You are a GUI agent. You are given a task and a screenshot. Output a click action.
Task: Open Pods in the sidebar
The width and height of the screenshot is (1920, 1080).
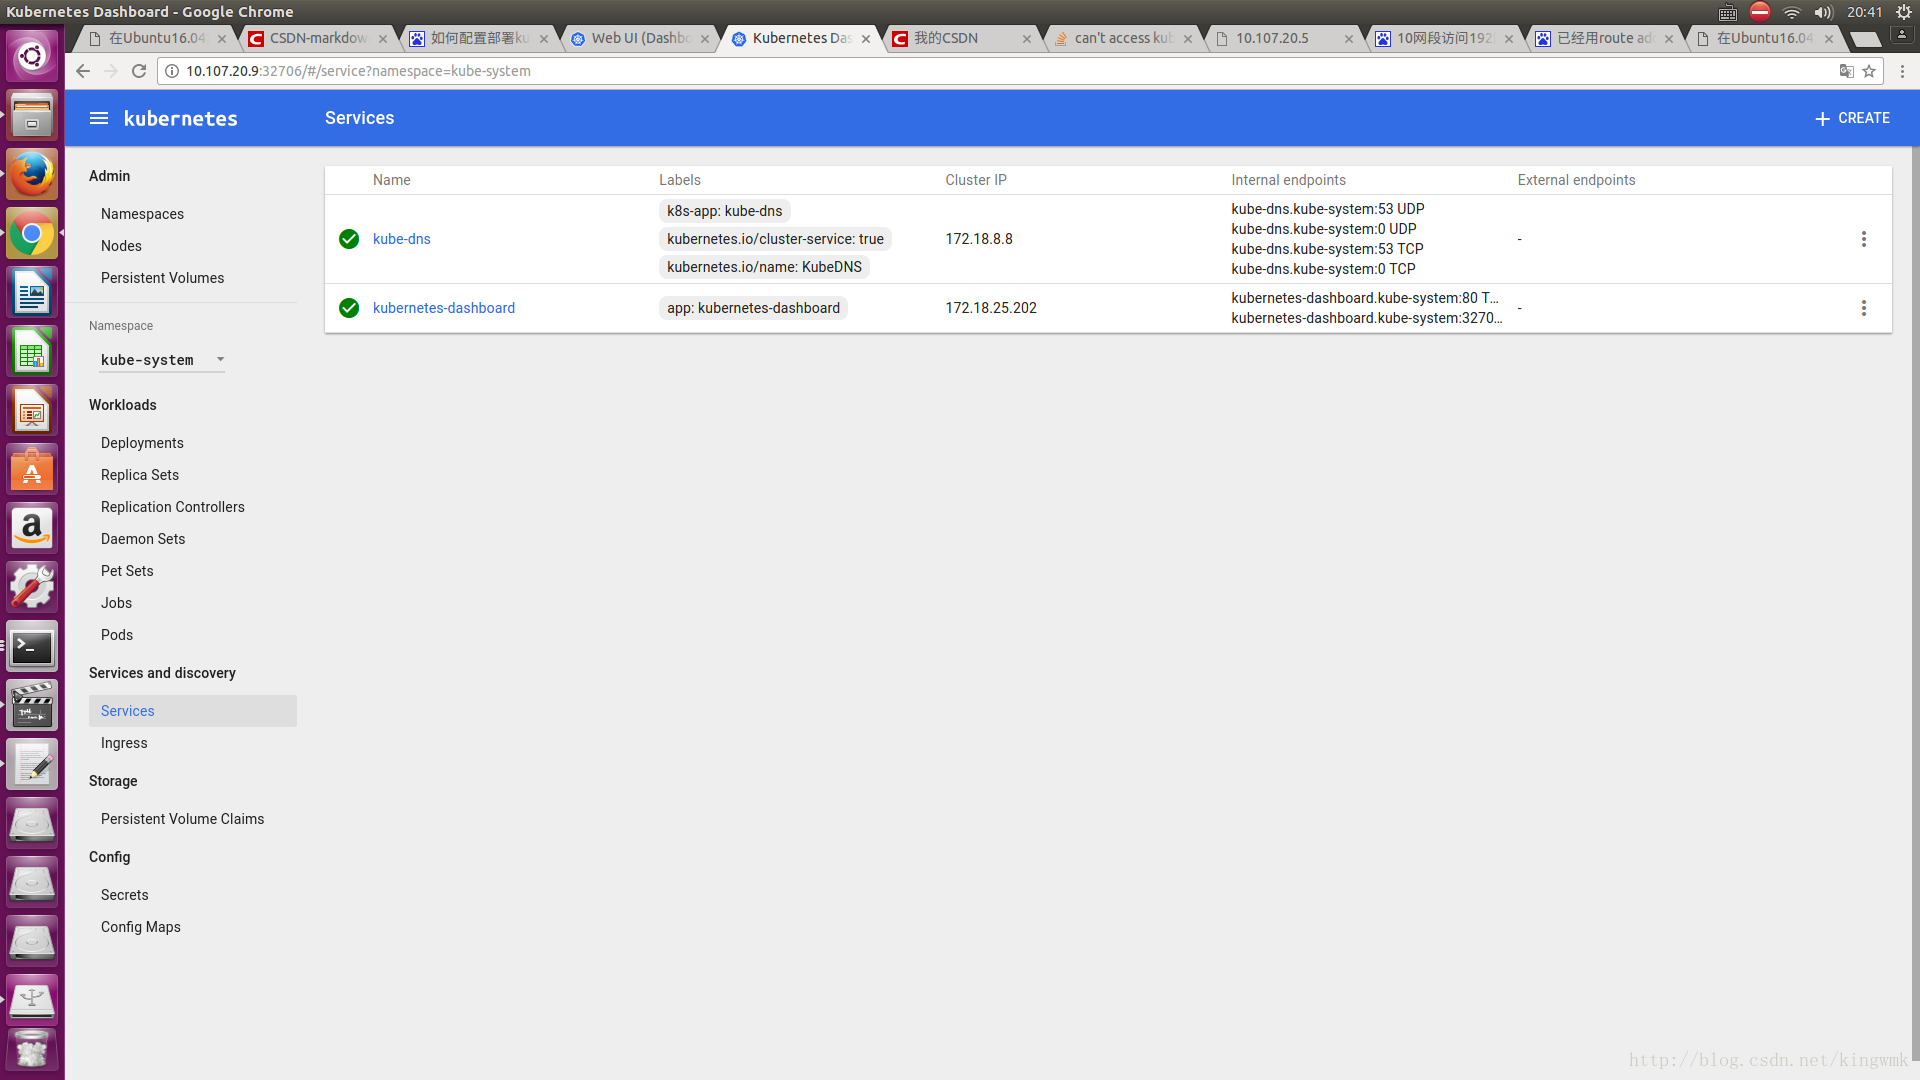(117, 635)
